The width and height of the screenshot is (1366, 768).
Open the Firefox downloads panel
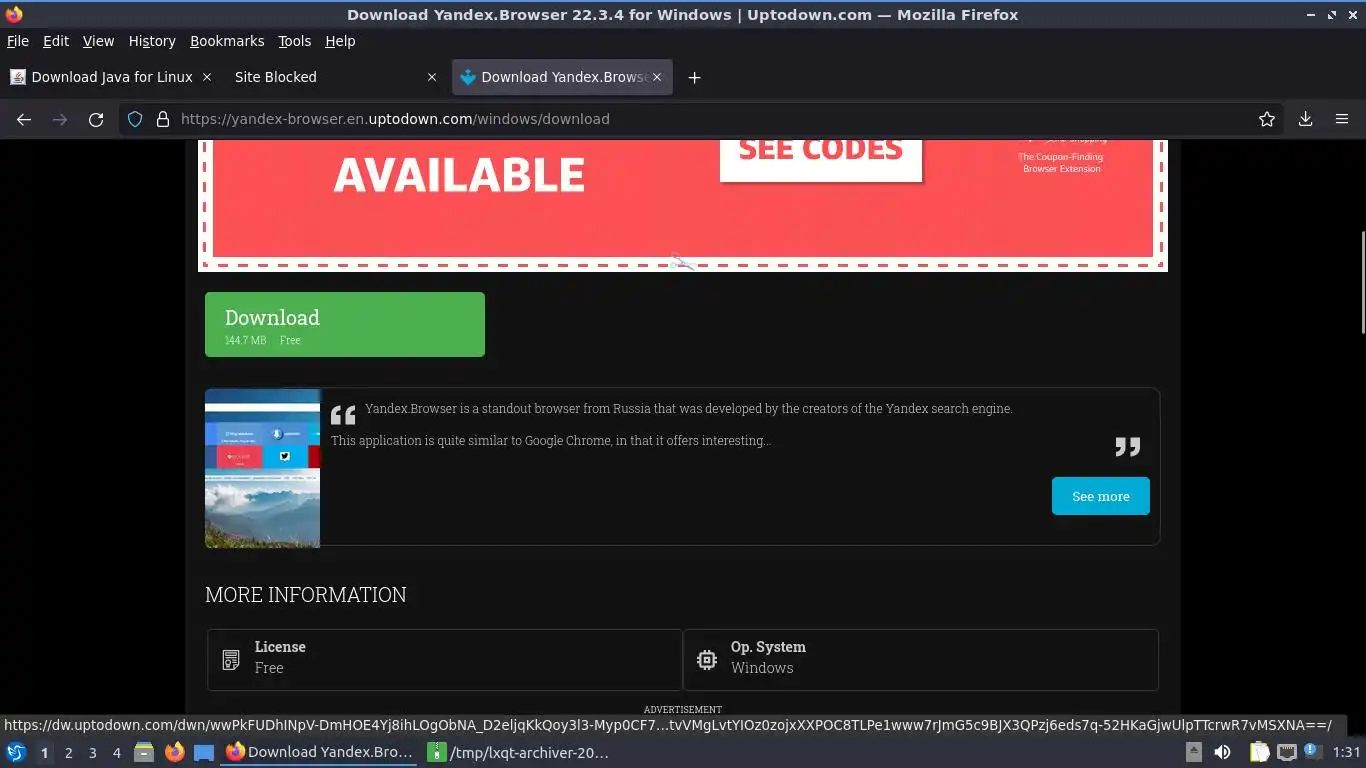point(1305,119)
